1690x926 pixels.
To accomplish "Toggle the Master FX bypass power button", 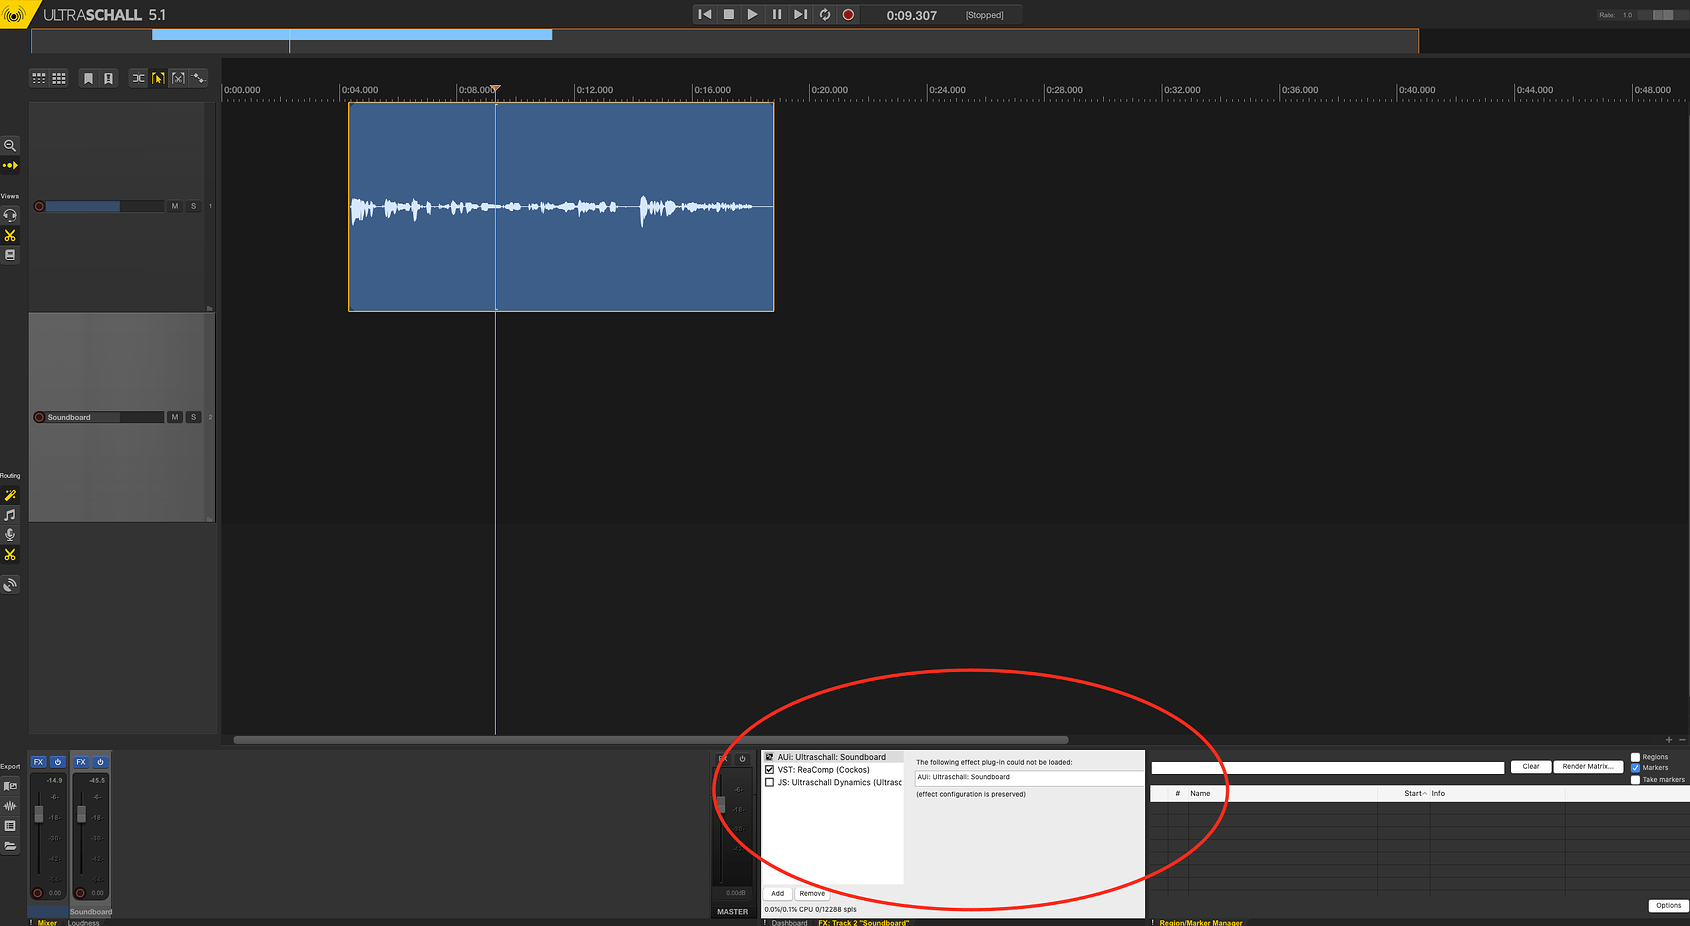I will pos(742,759).
